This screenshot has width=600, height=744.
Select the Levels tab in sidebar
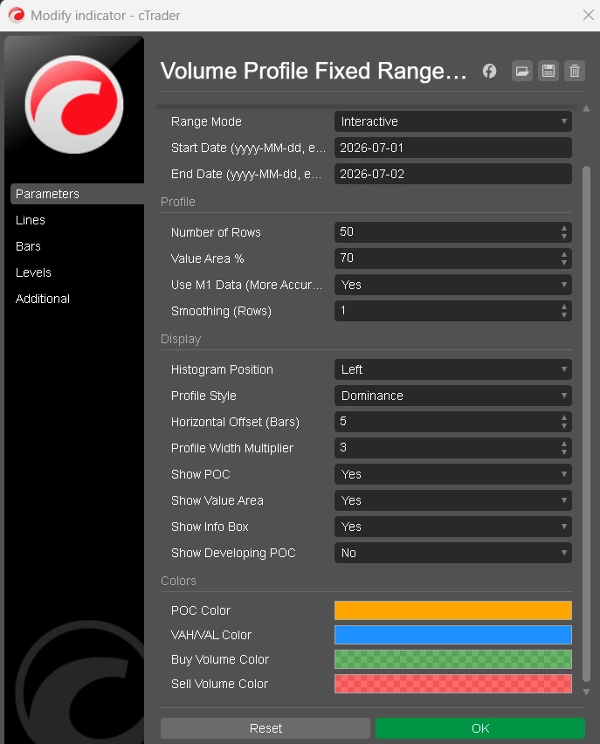pyautogui.click(x=33, y=272)
